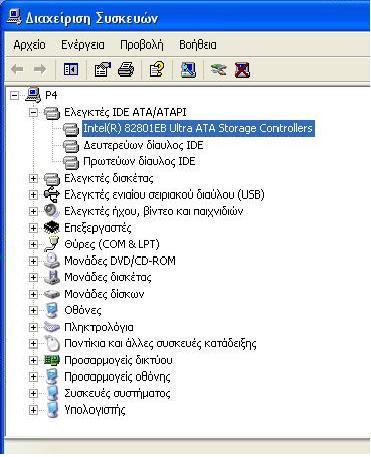Click the ports connector icon

[x=52, y=244]
